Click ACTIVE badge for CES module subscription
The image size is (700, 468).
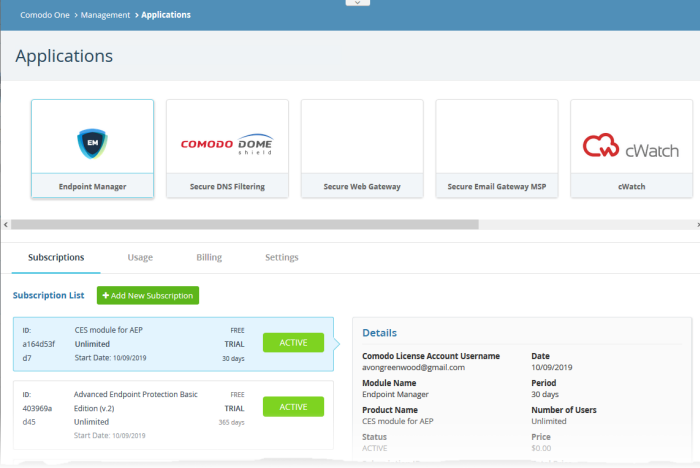293,343
